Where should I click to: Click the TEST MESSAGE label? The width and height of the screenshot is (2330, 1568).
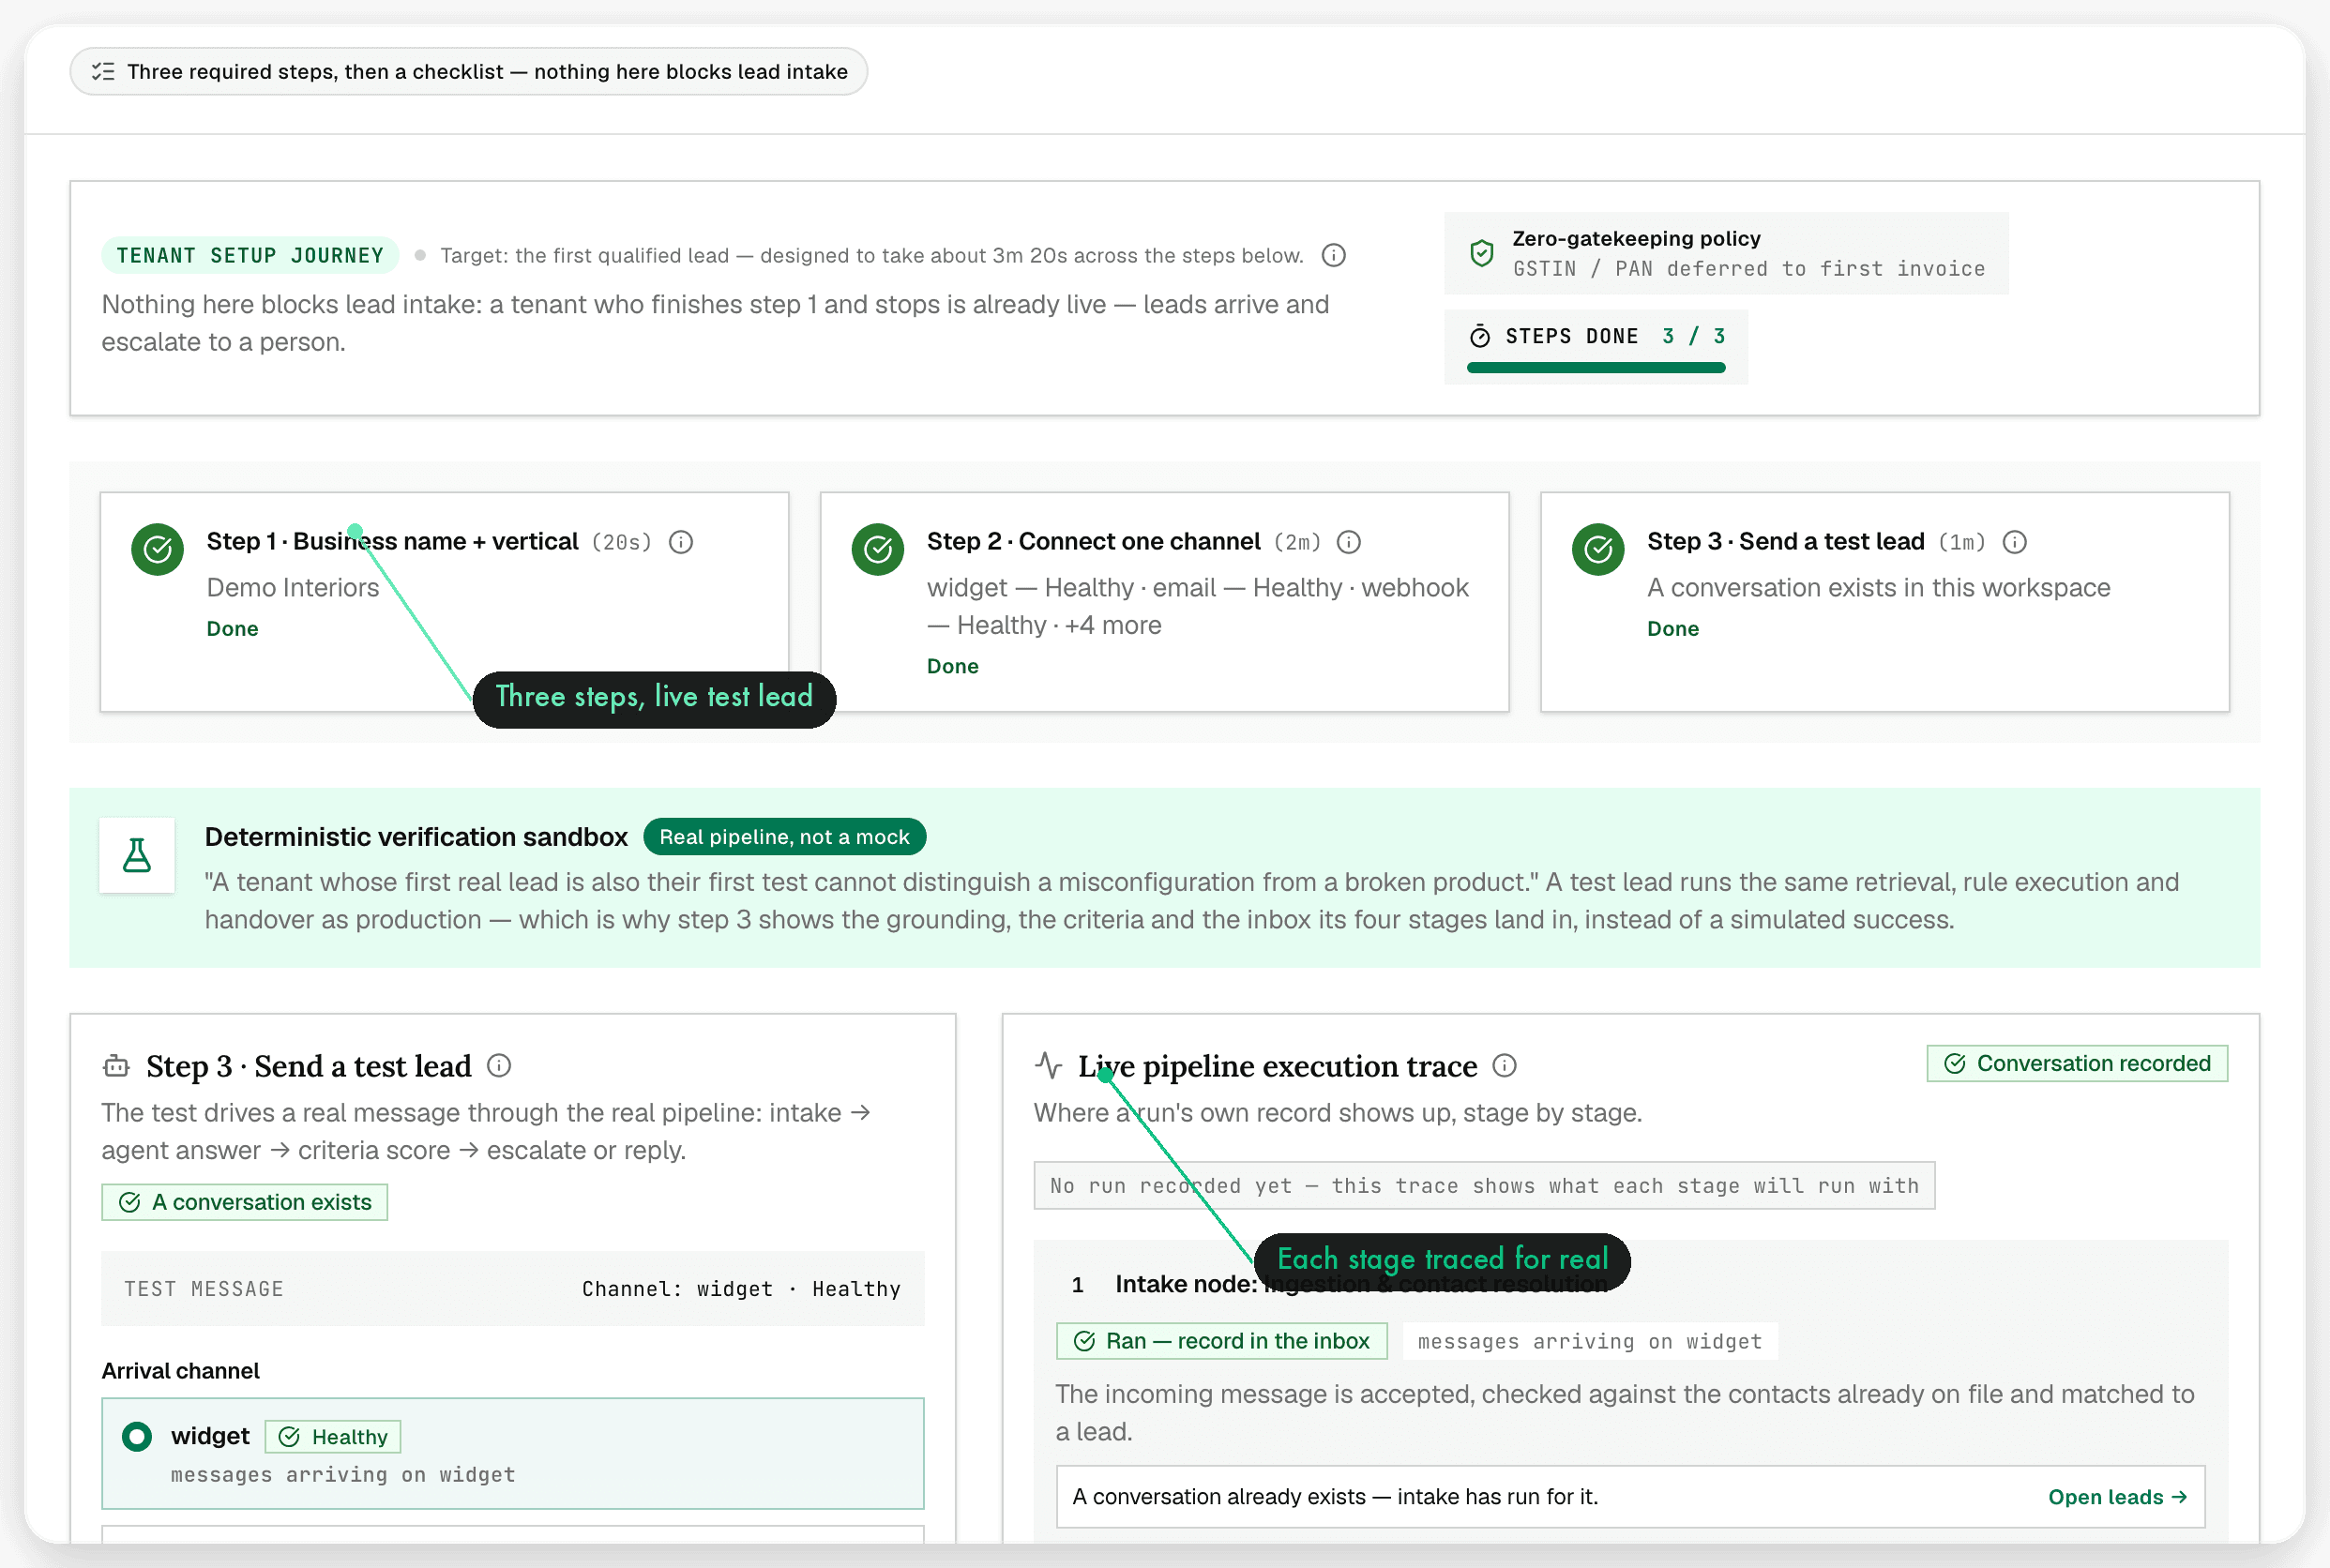click(204, 1290)
